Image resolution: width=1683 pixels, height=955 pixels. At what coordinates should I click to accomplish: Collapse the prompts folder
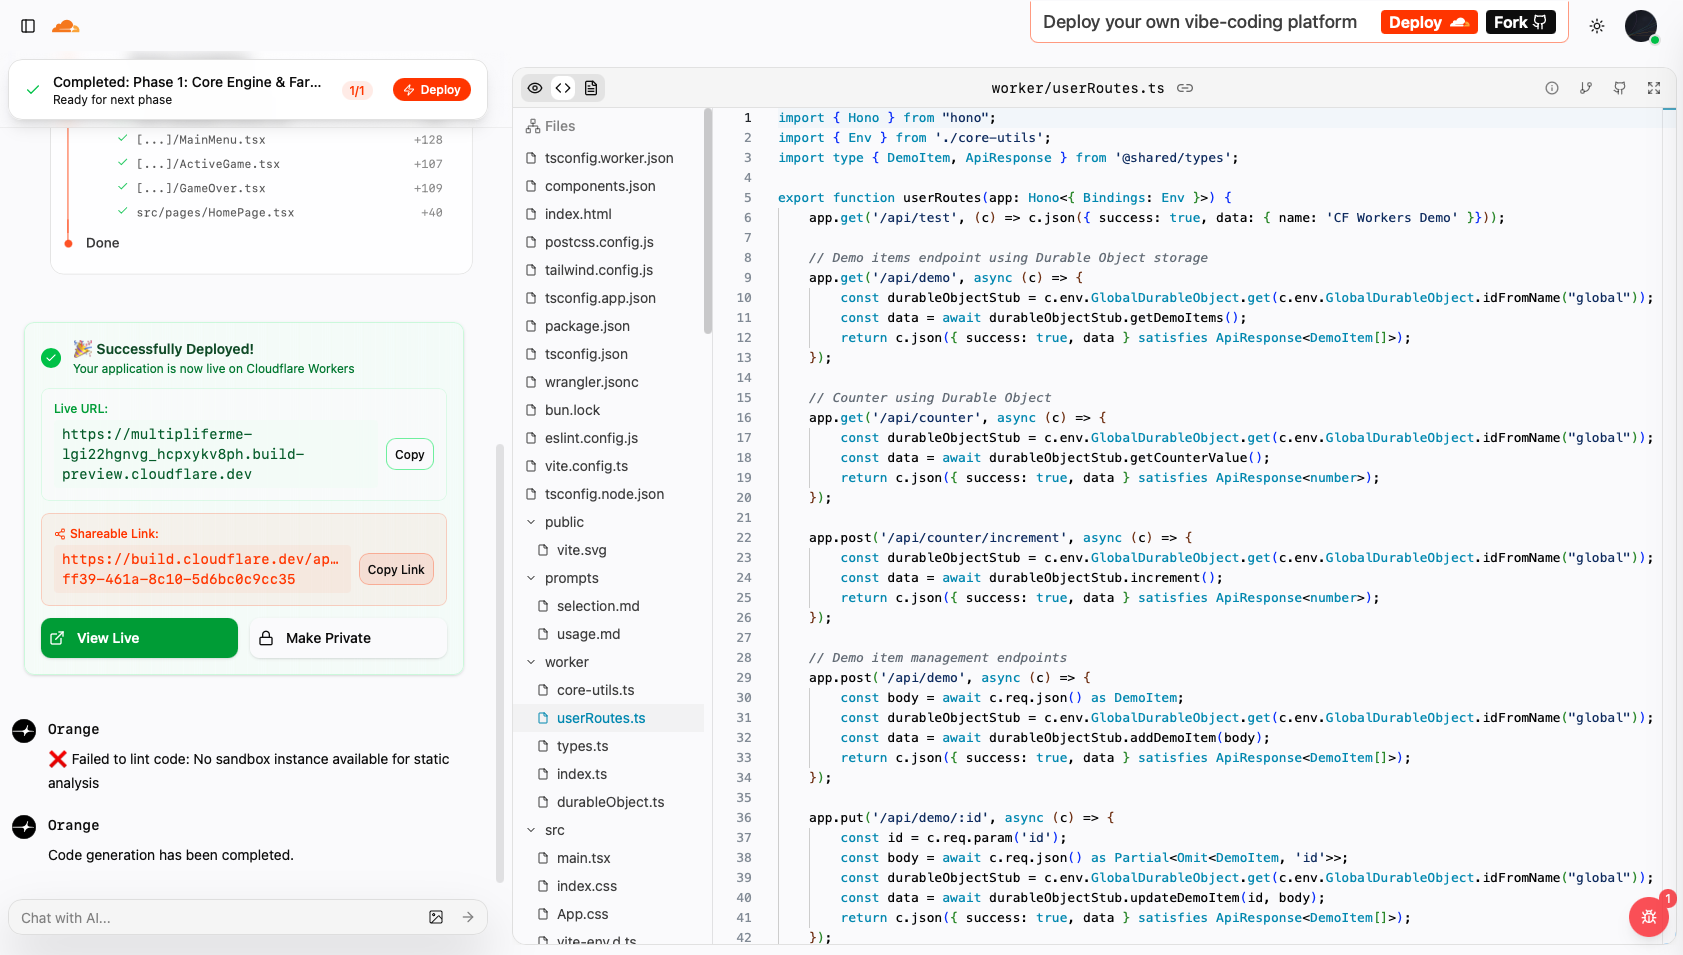click(570, 578)
